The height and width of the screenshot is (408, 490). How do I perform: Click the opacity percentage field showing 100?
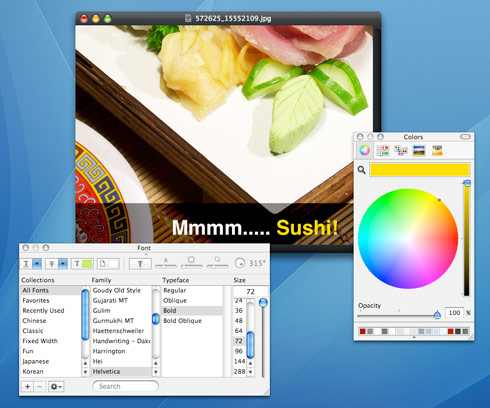(454, 313)
